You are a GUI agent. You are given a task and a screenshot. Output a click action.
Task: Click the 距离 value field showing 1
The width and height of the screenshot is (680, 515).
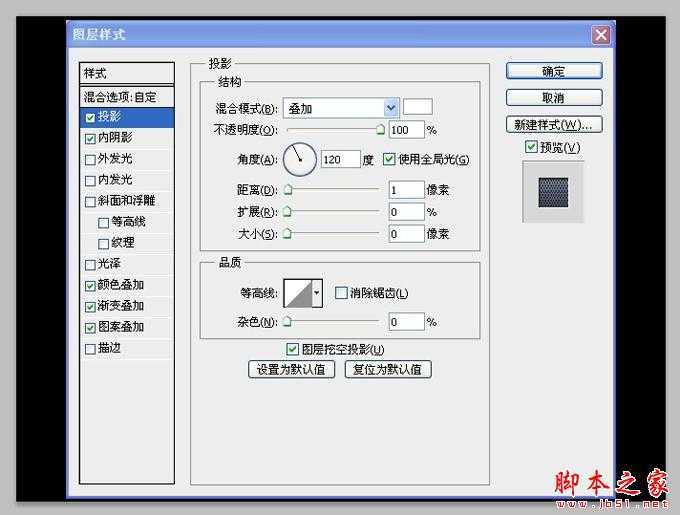pyautogui.click(x=406, y=190)
